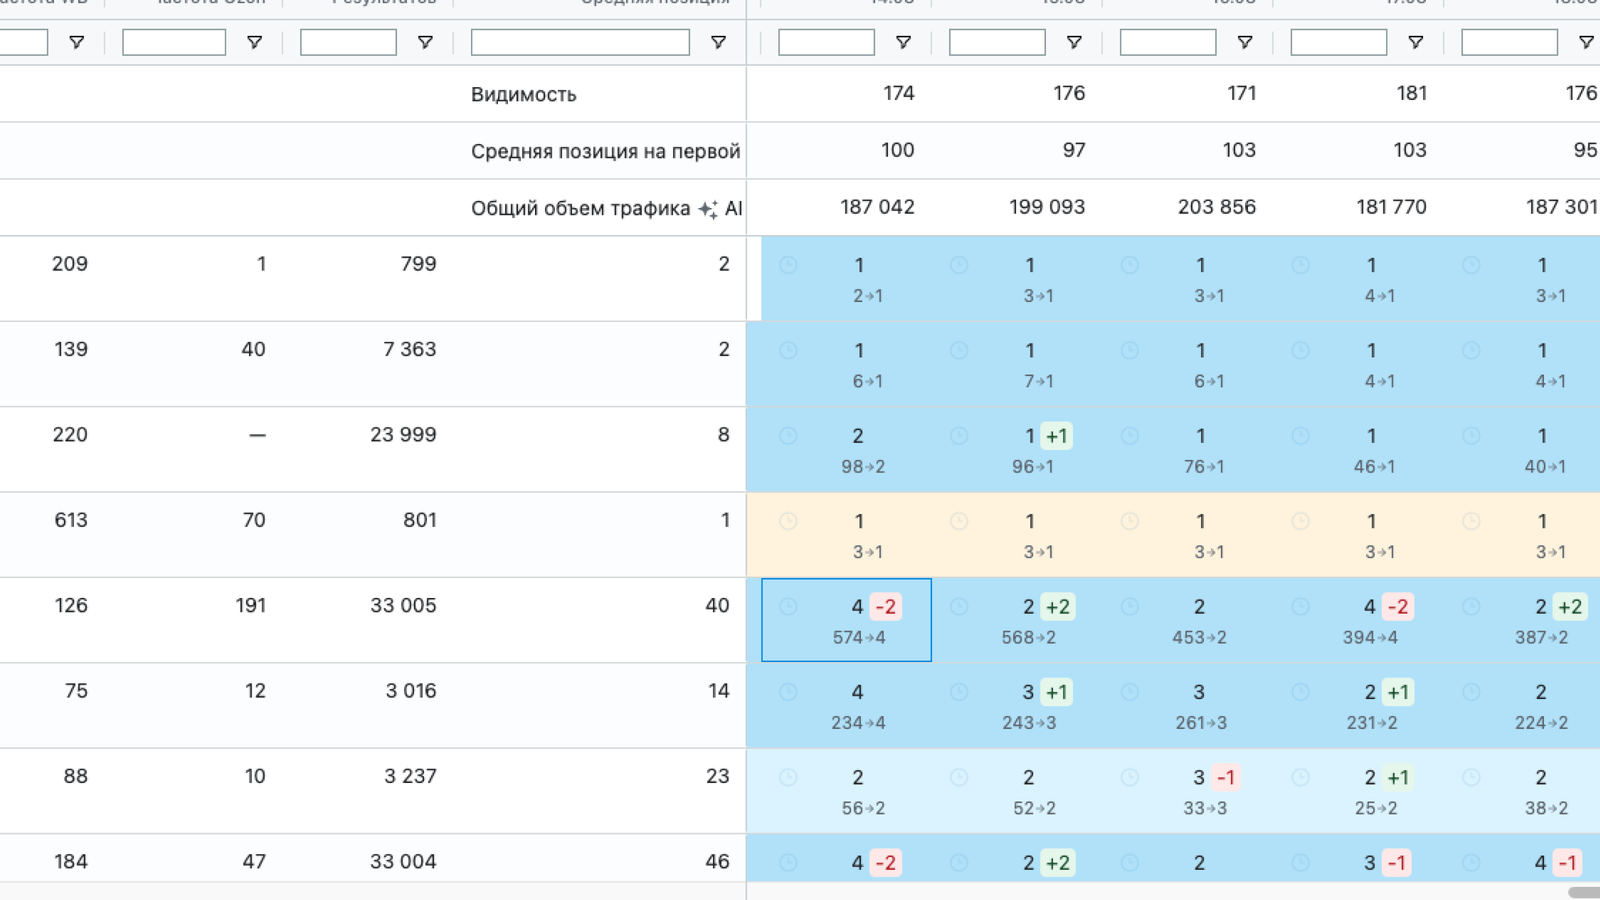The image size is (1600, 900).
Task: Click the clock icon in the 98→2 cell
Action: point(788,436)
